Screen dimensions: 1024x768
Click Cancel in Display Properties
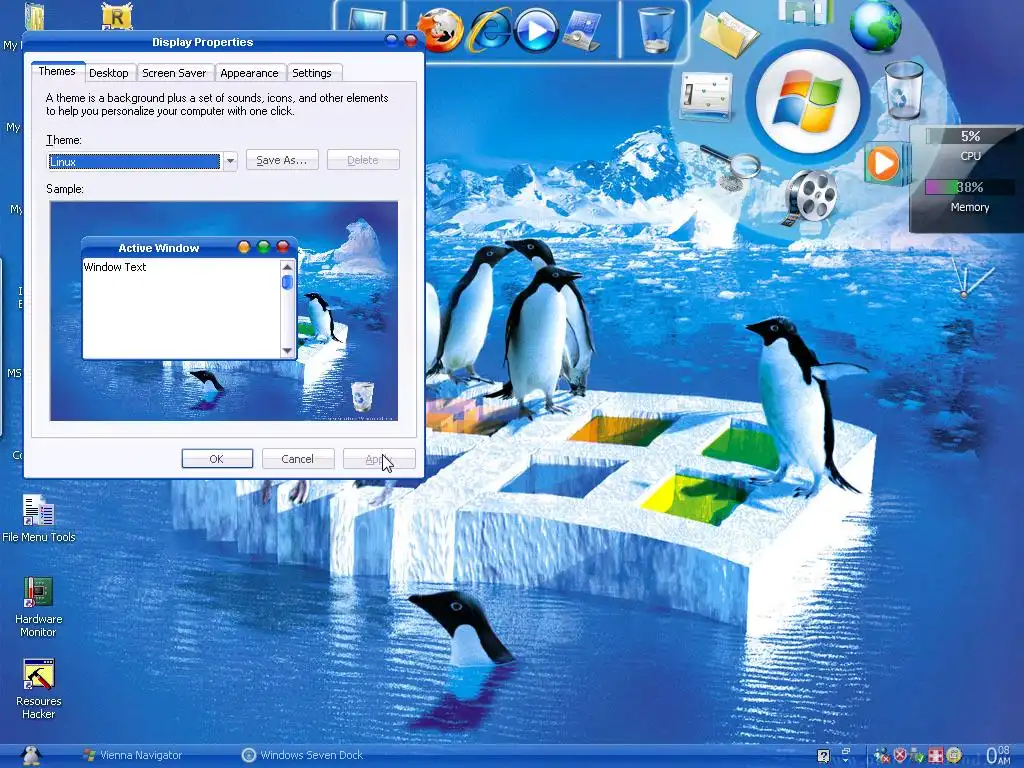click(298, 459)
